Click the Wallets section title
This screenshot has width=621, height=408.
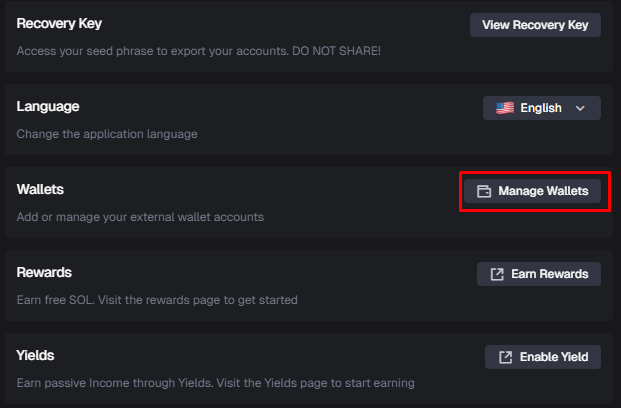(40, 189)
